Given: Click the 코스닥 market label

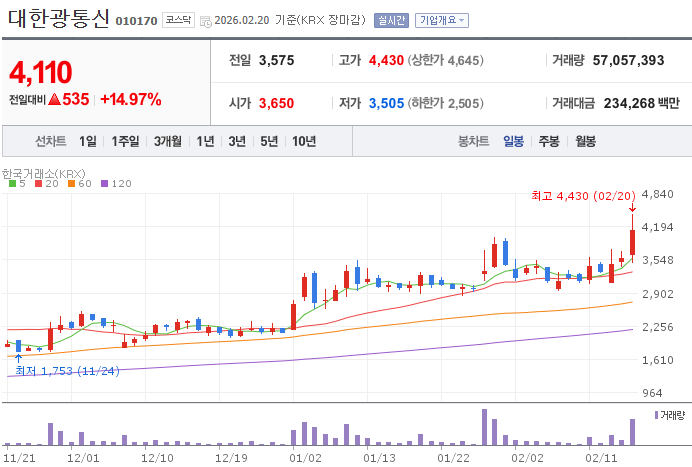Looking at the screenshot, I should [178, 20].
